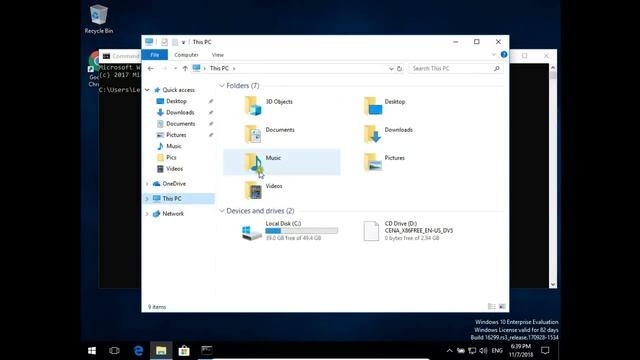Select CD Drive (D:) icon
The image size is (640, 360).
pyautogui.click(x=371, y=231)
